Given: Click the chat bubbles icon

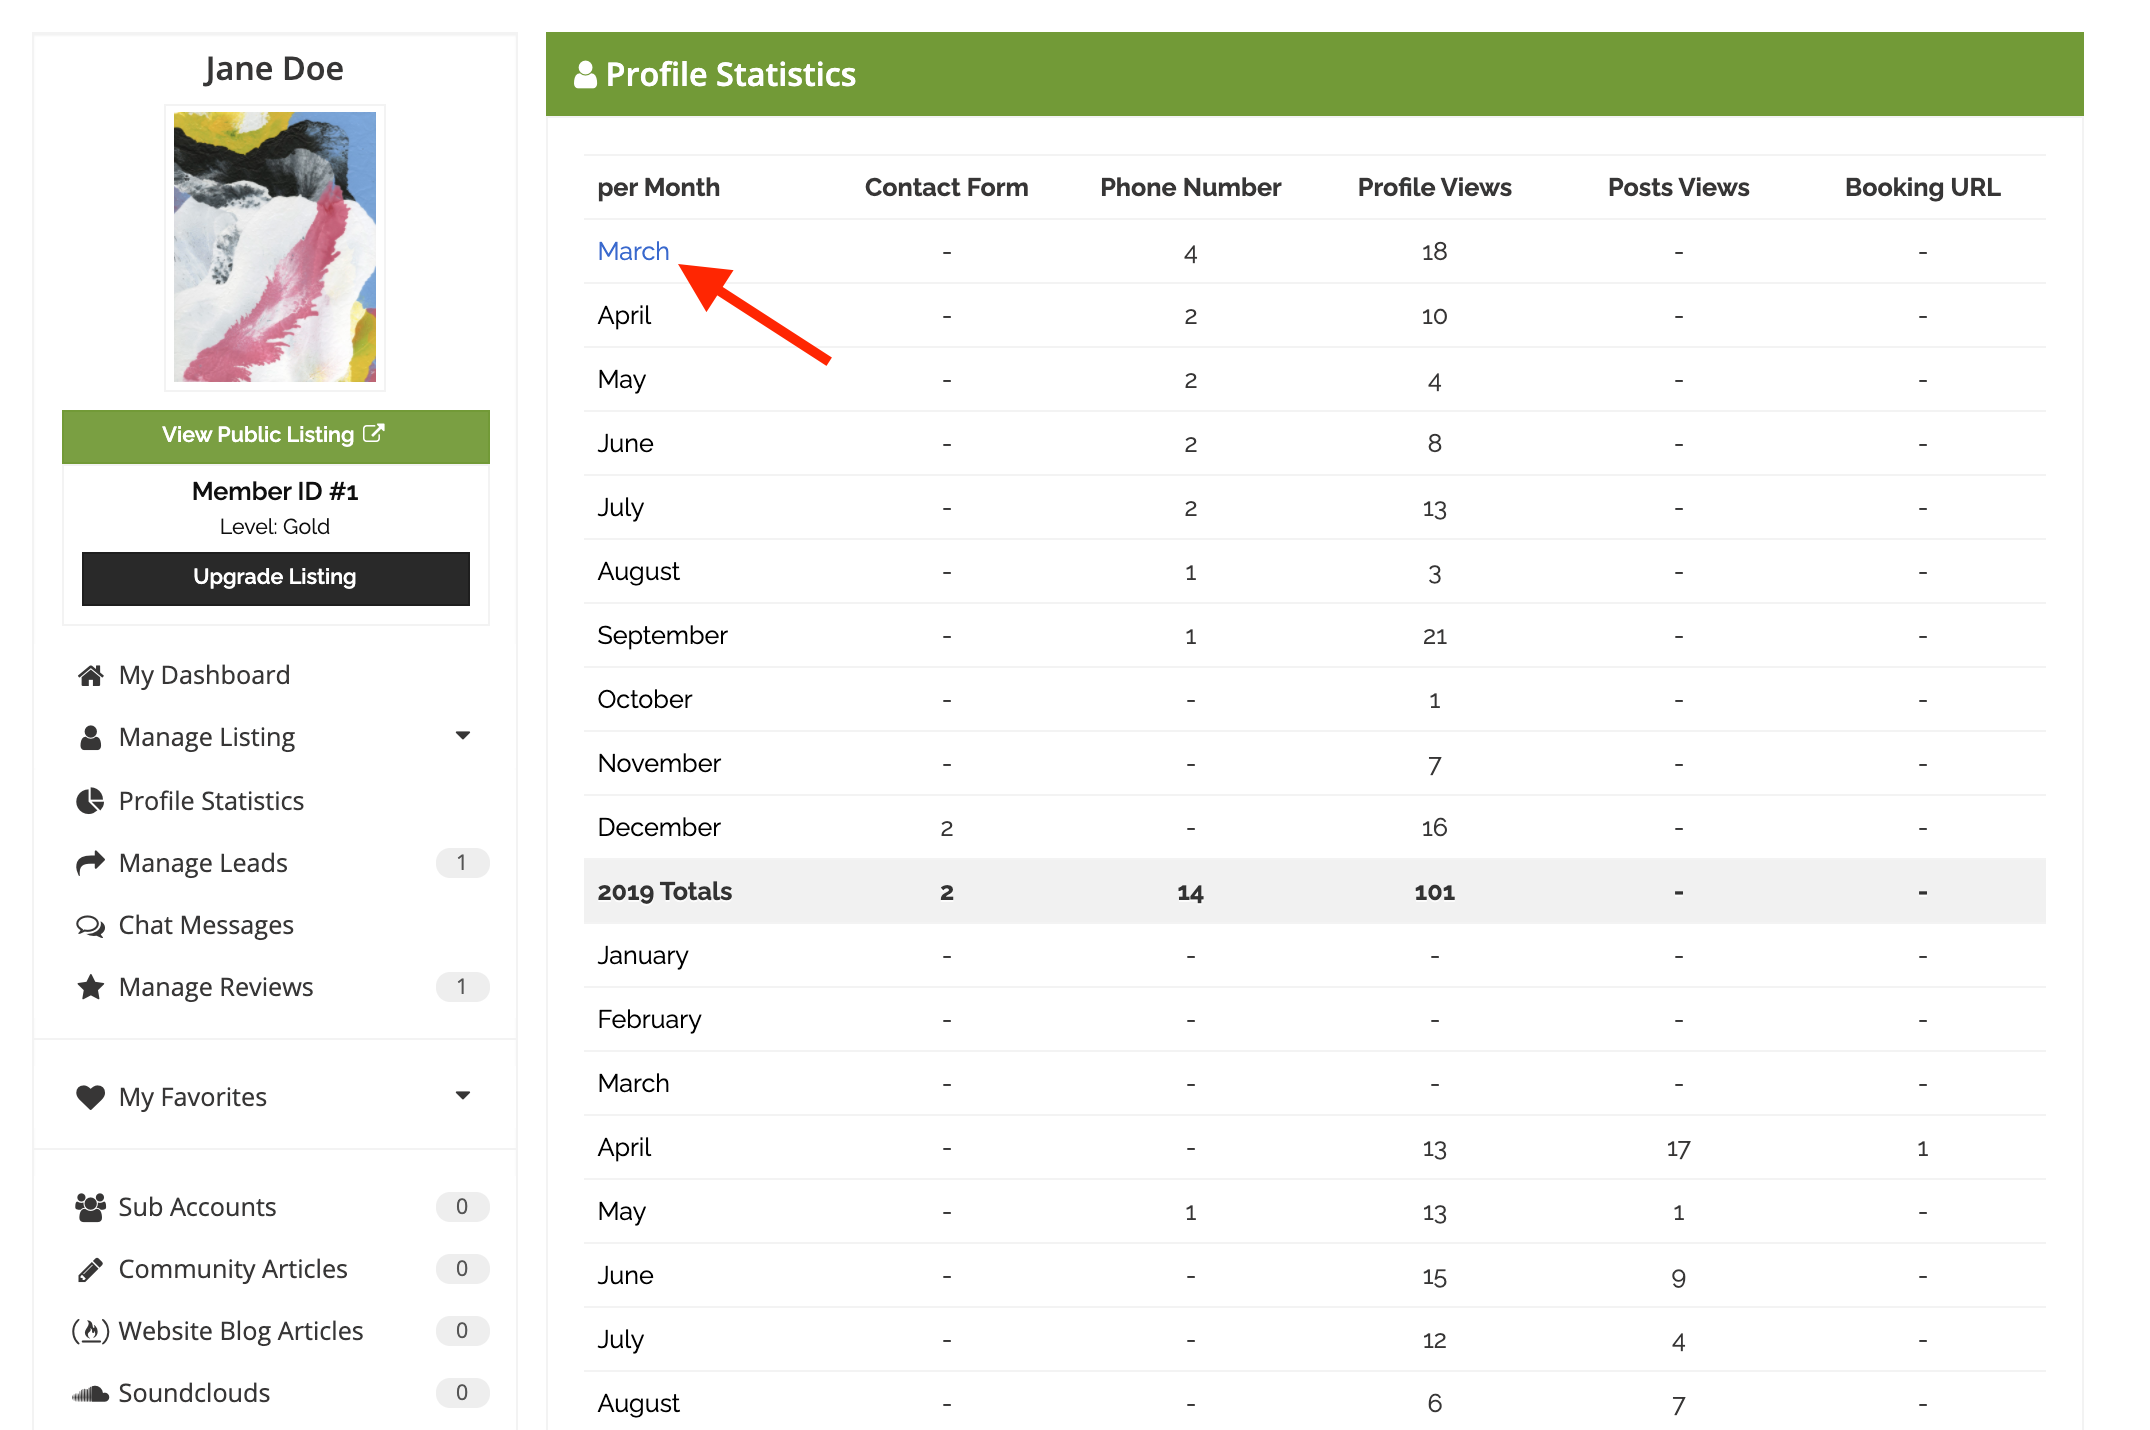Looking at the screenshot, I should [x=90, y=926].
